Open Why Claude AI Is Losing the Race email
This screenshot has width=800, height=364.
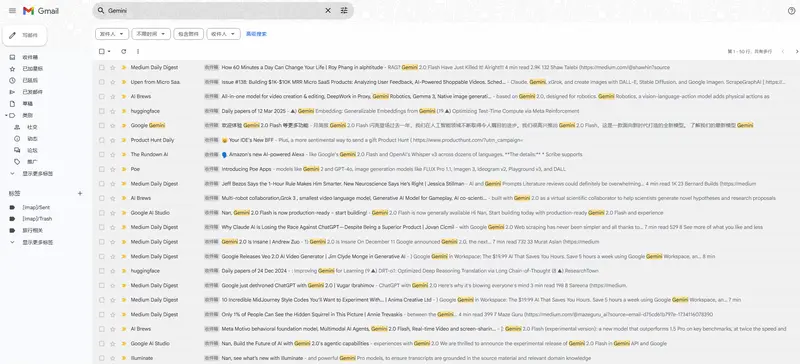tap(446, 227)
